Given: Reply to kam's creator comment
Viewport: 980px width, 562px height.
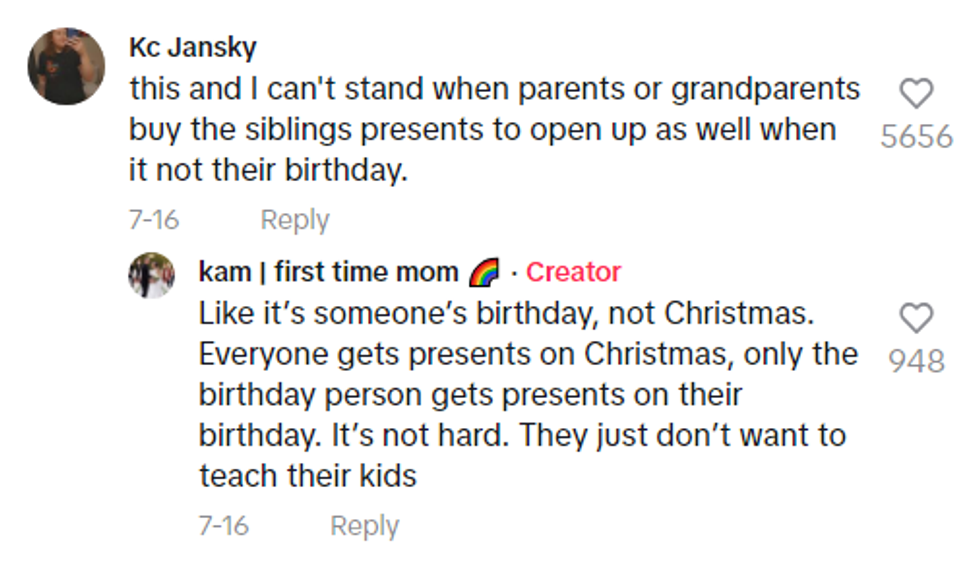Looking at the screenshot, I should 364,526.
